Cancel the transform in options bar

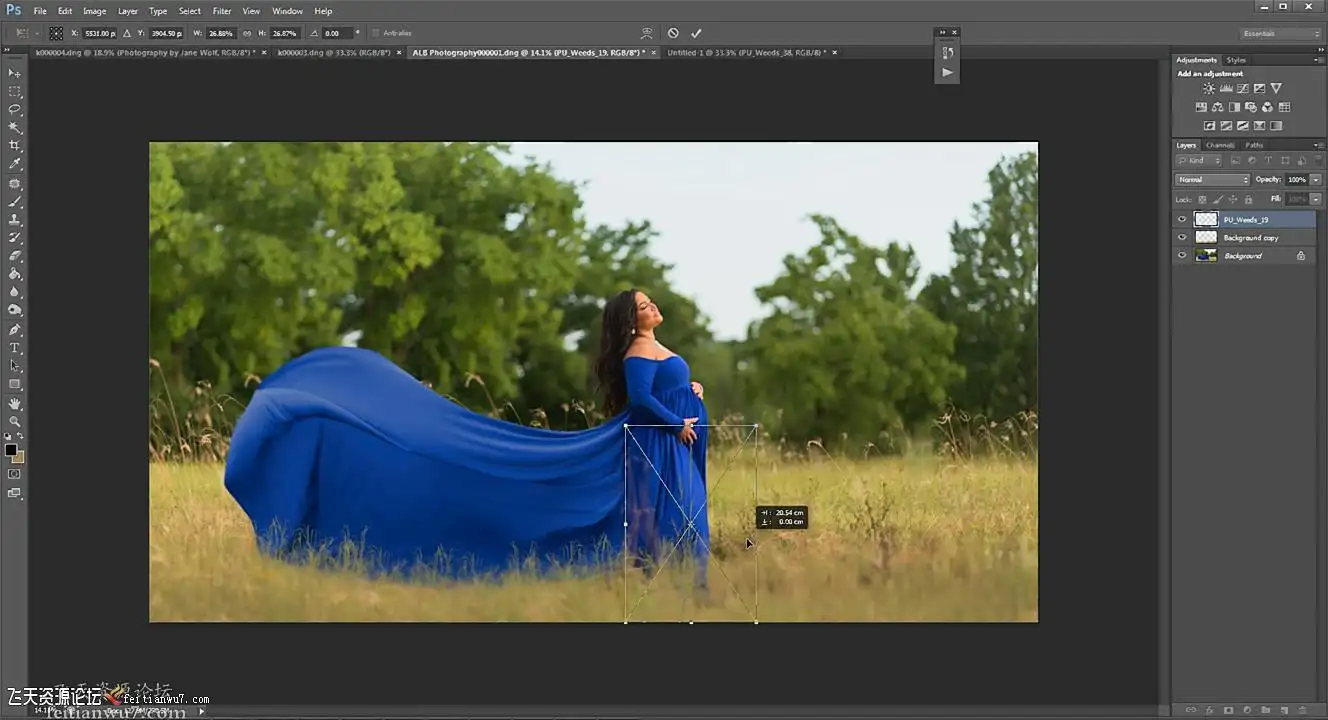[x=673, y=33]
